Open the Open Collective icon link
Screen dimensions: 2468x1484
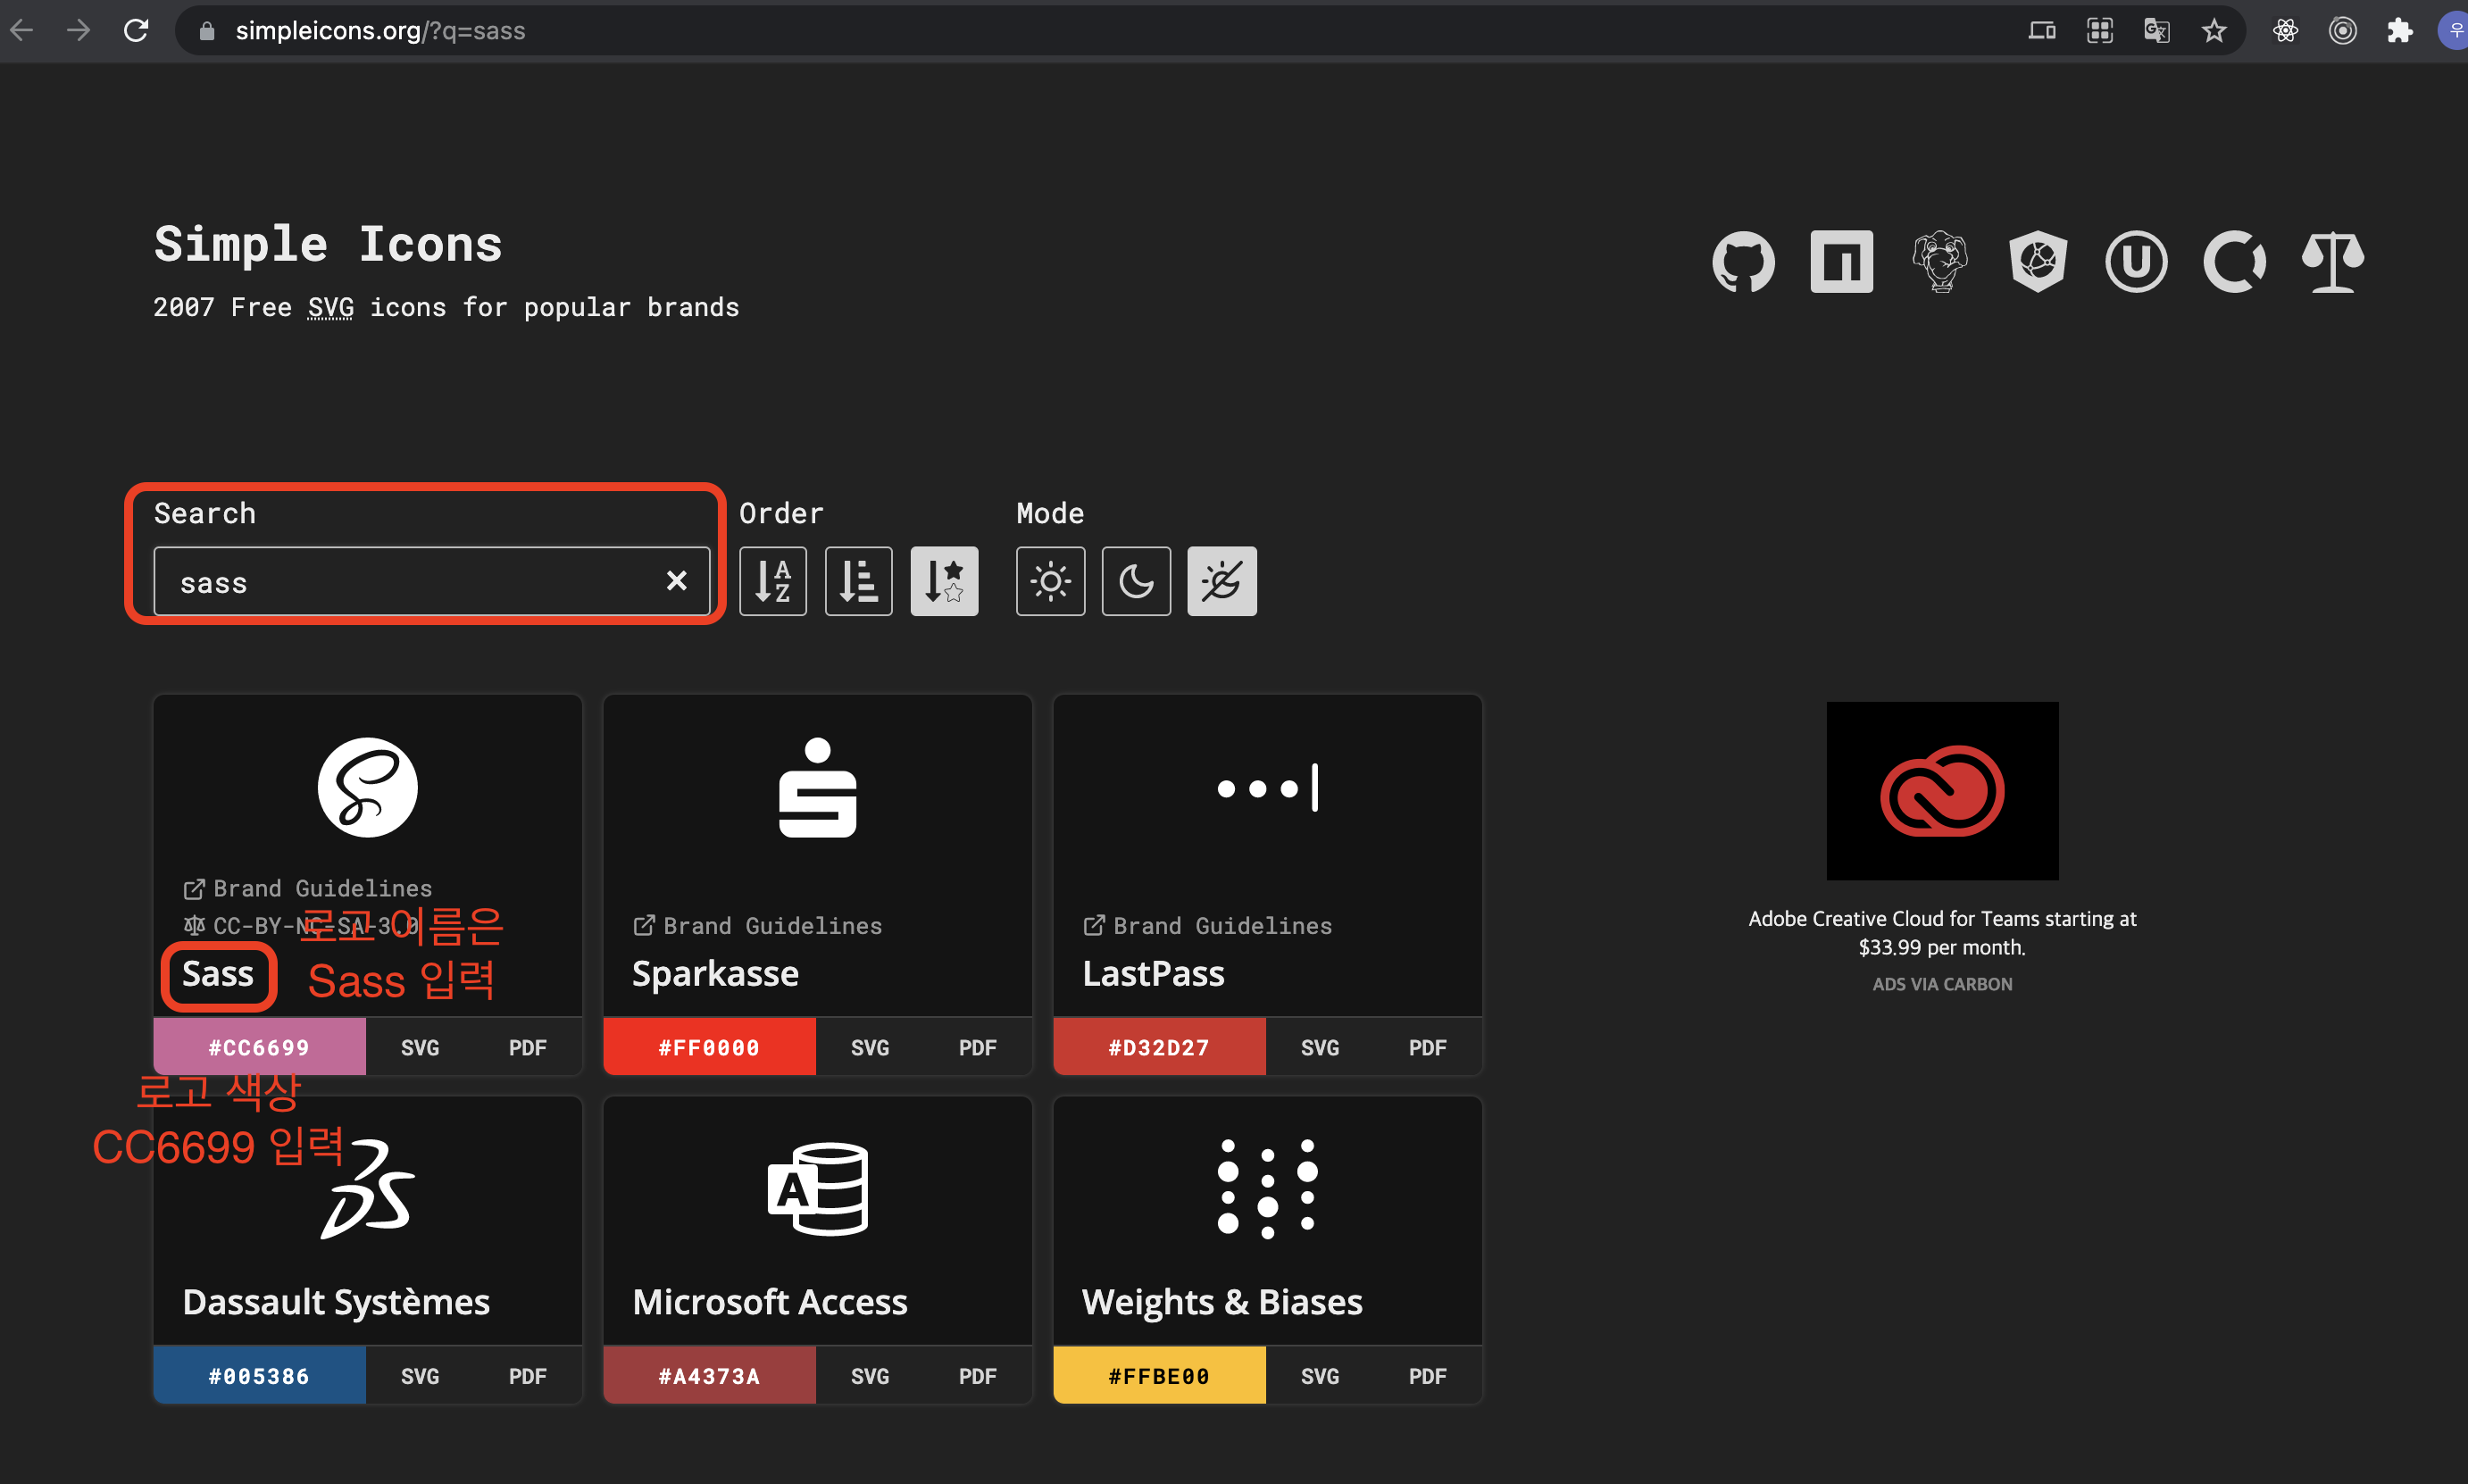click(x=2234, y=262)
